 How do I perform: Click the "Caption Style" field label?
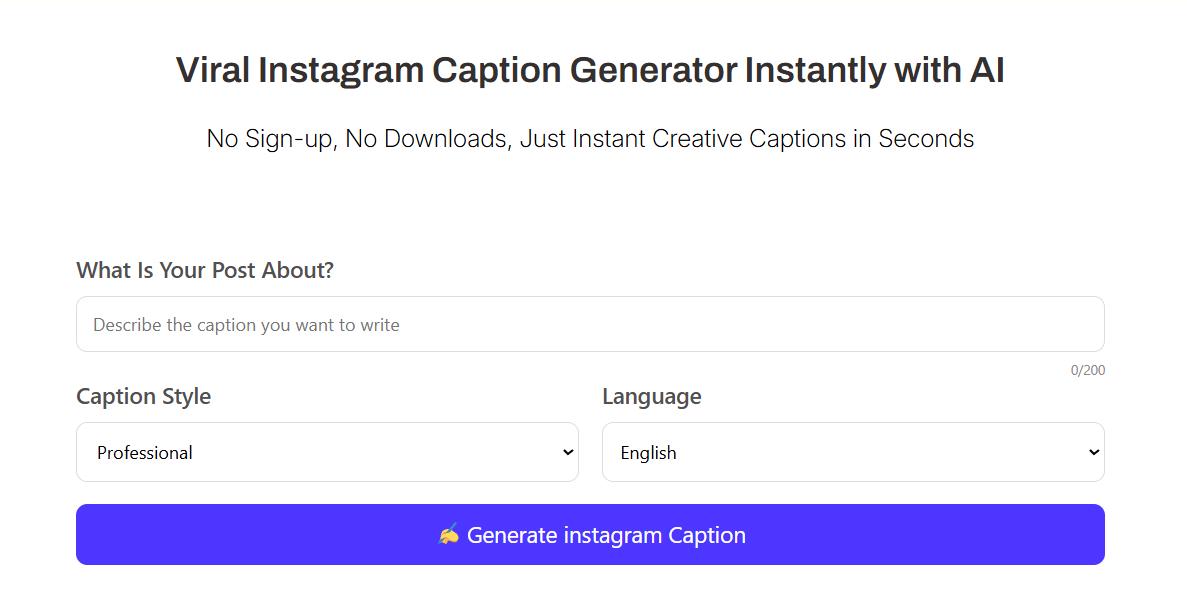coord(144,396)
